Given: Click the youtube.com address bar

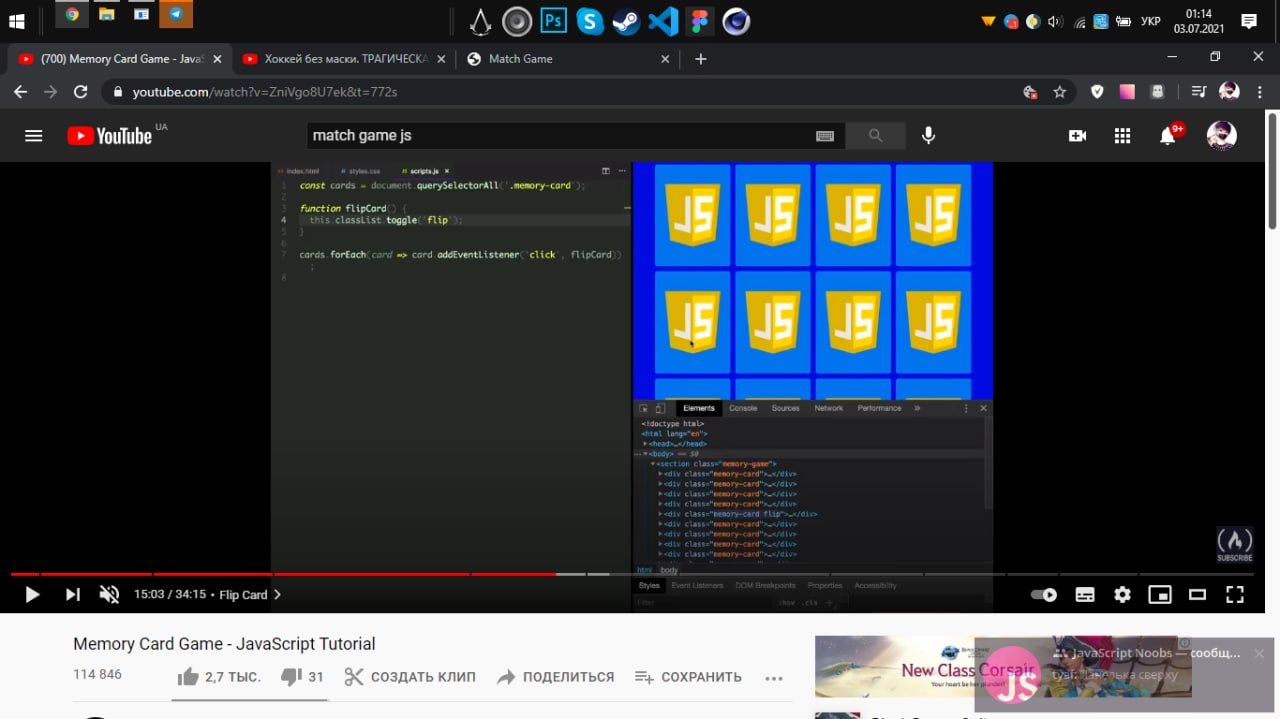Looking at the screenshot, I should (560, 92).
